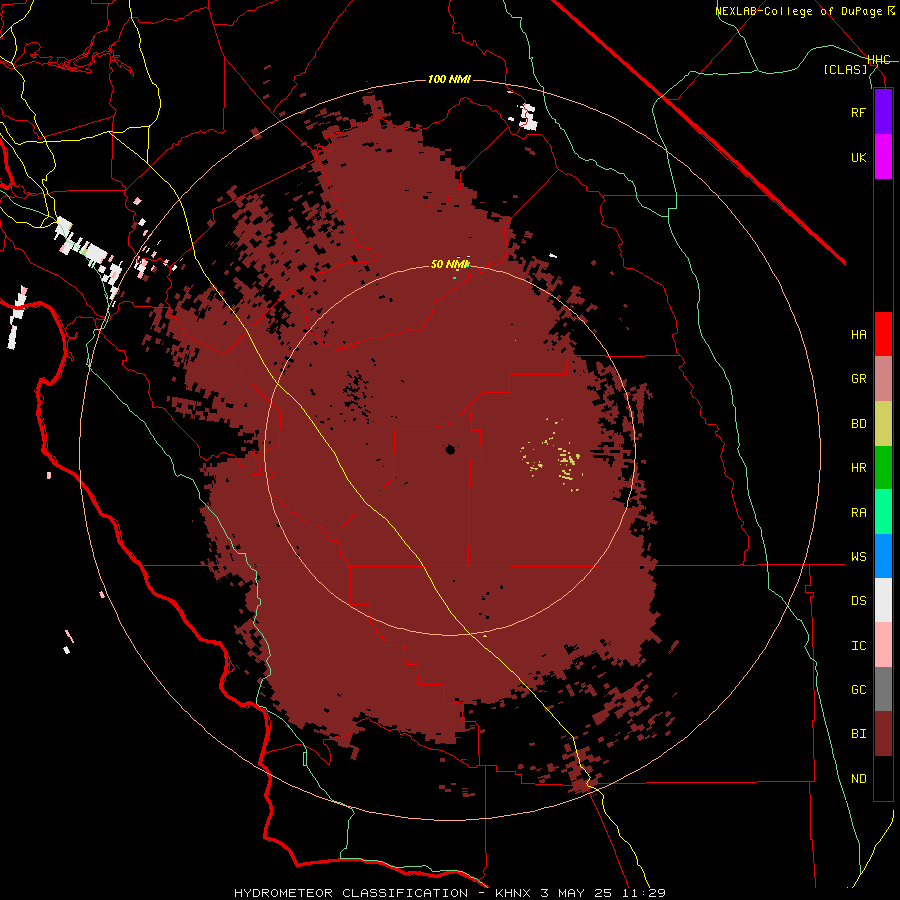900x900 pixels.
Task: Click the RA light green legend swatch
Action: [883, 512]
